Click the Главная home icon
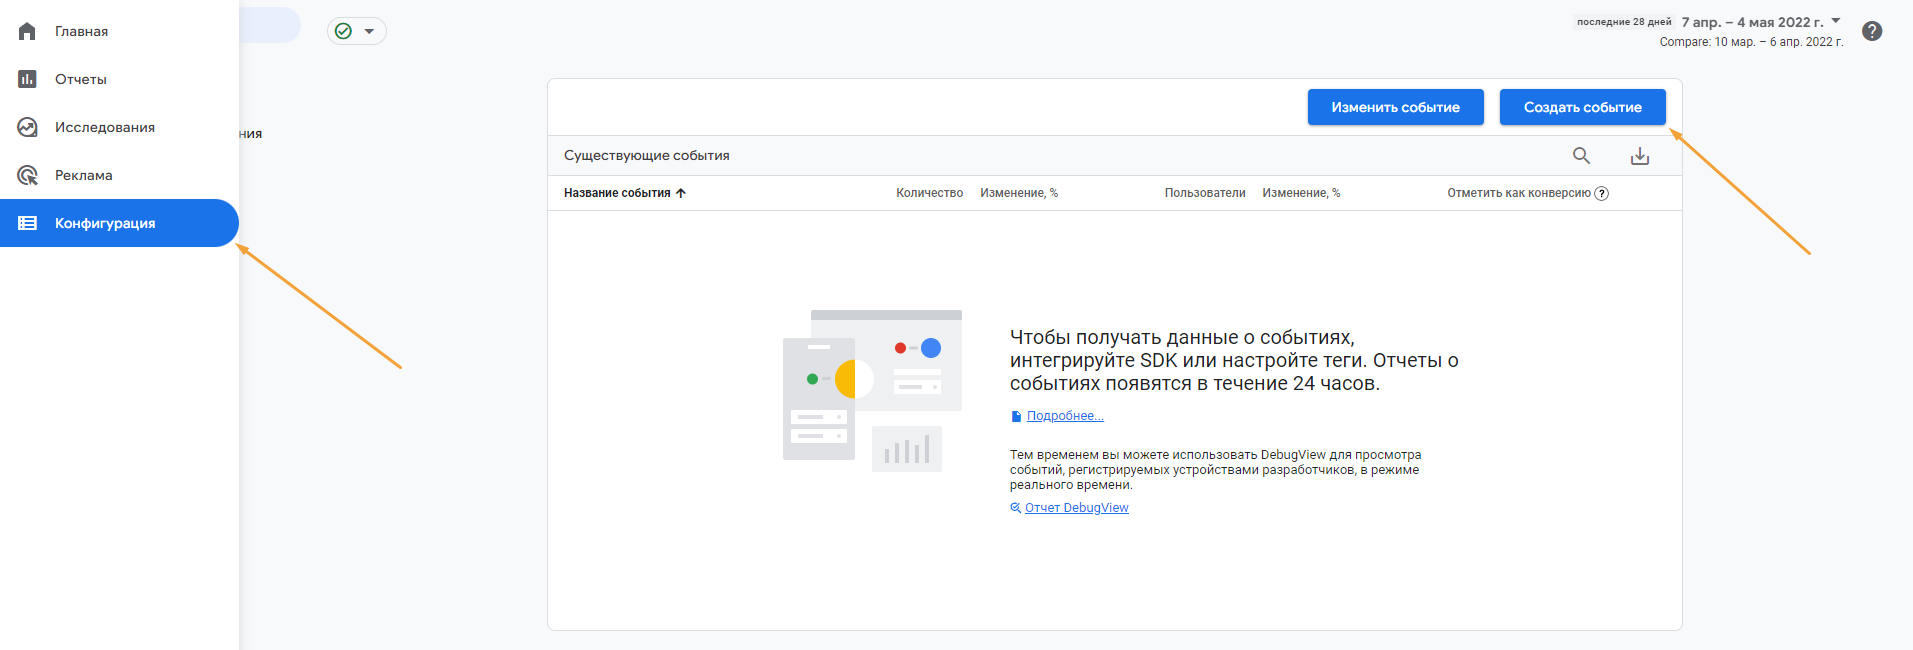The height and width of the screenshot is (650, 1913). coord(27,31)
